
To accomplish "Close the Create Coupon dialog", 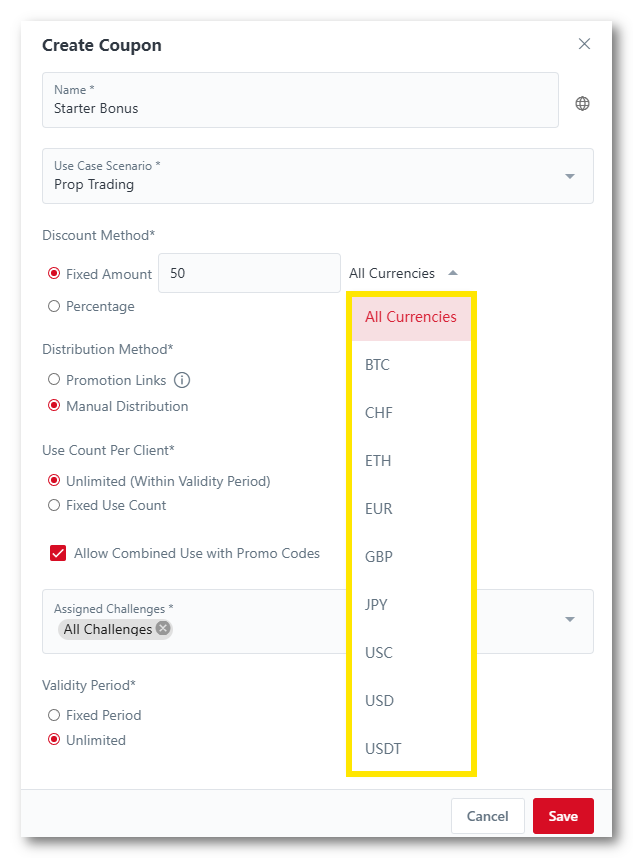I will point(584,44).
